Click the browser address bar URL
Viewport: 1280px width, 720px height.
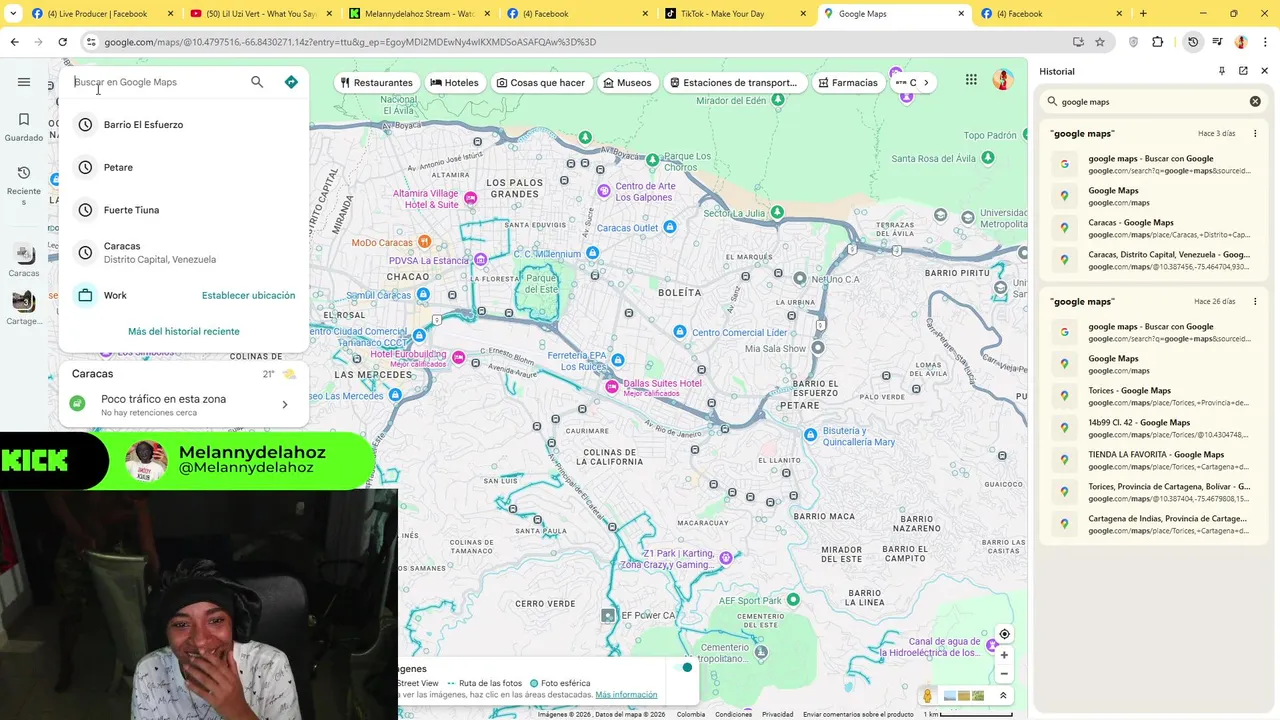pos(350,42)
